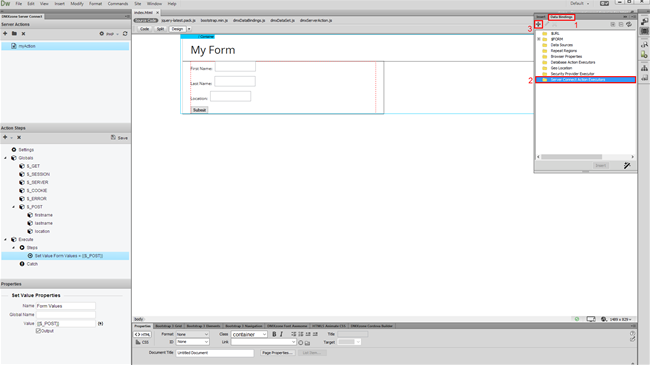Image resolution: width=650 pixels, height=365 pixels.
Task: Click the Document Title input field
Action: pos(215,353)
